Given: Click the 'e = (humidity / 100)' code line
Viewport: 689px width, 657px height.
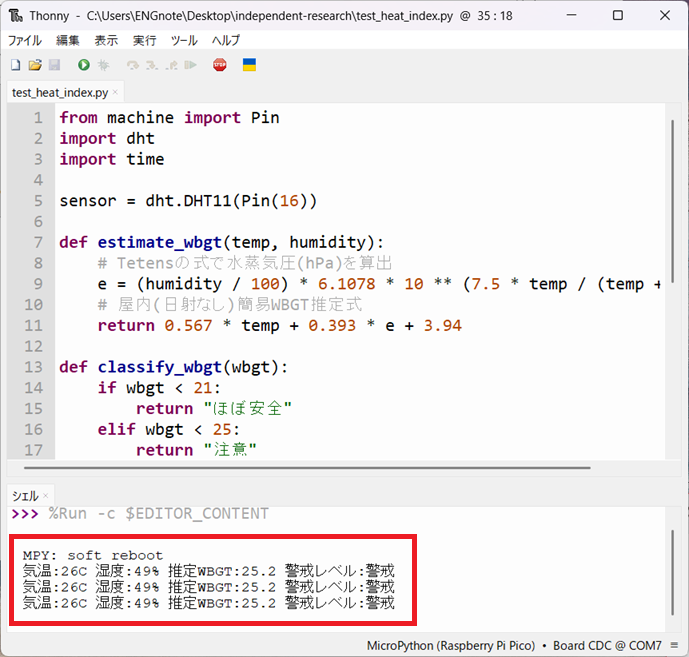Looking at the screenshot, I should [379, 284].
